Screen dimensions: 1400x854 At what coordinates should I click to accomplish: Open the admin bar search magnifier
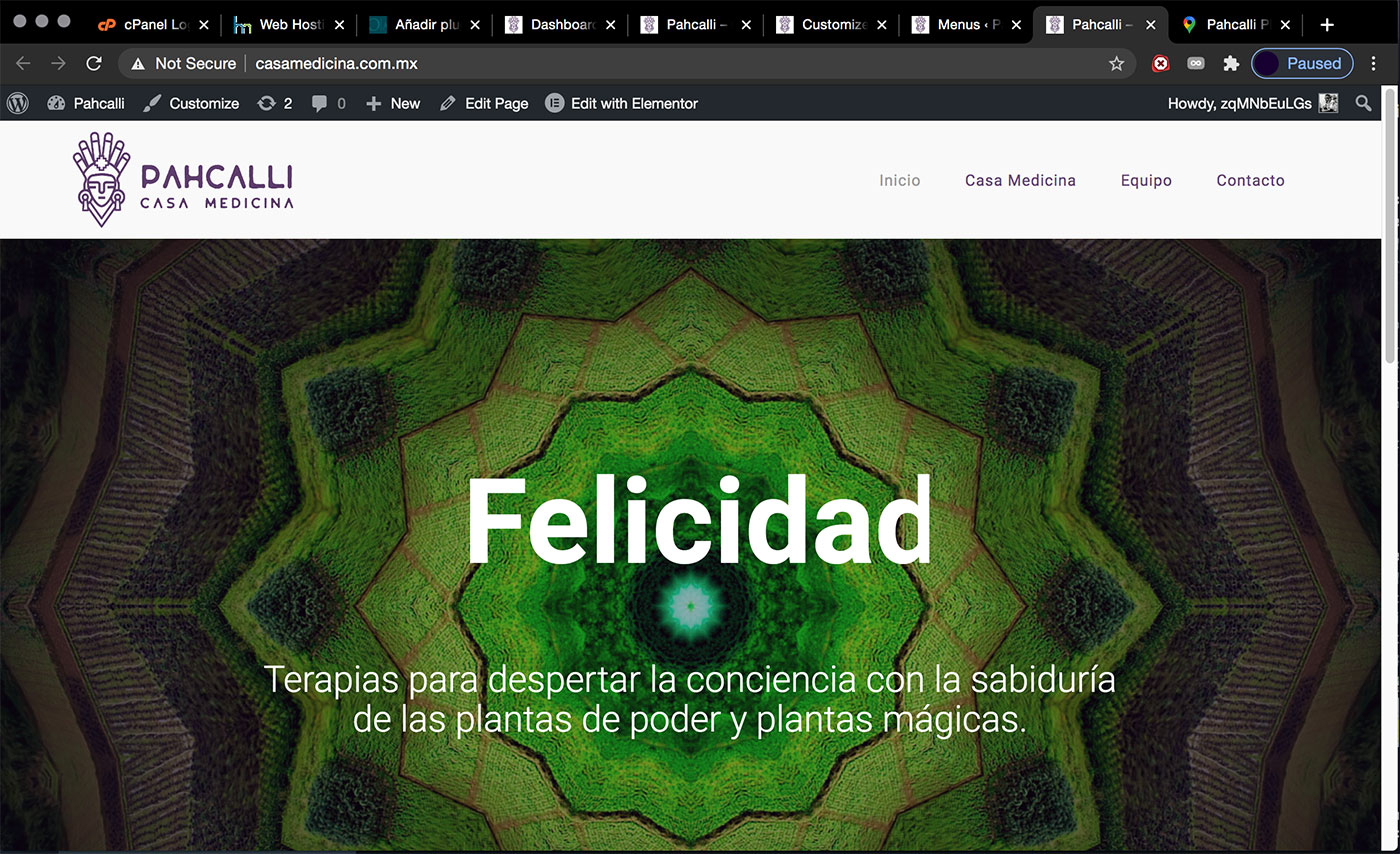click(1363, 103)
